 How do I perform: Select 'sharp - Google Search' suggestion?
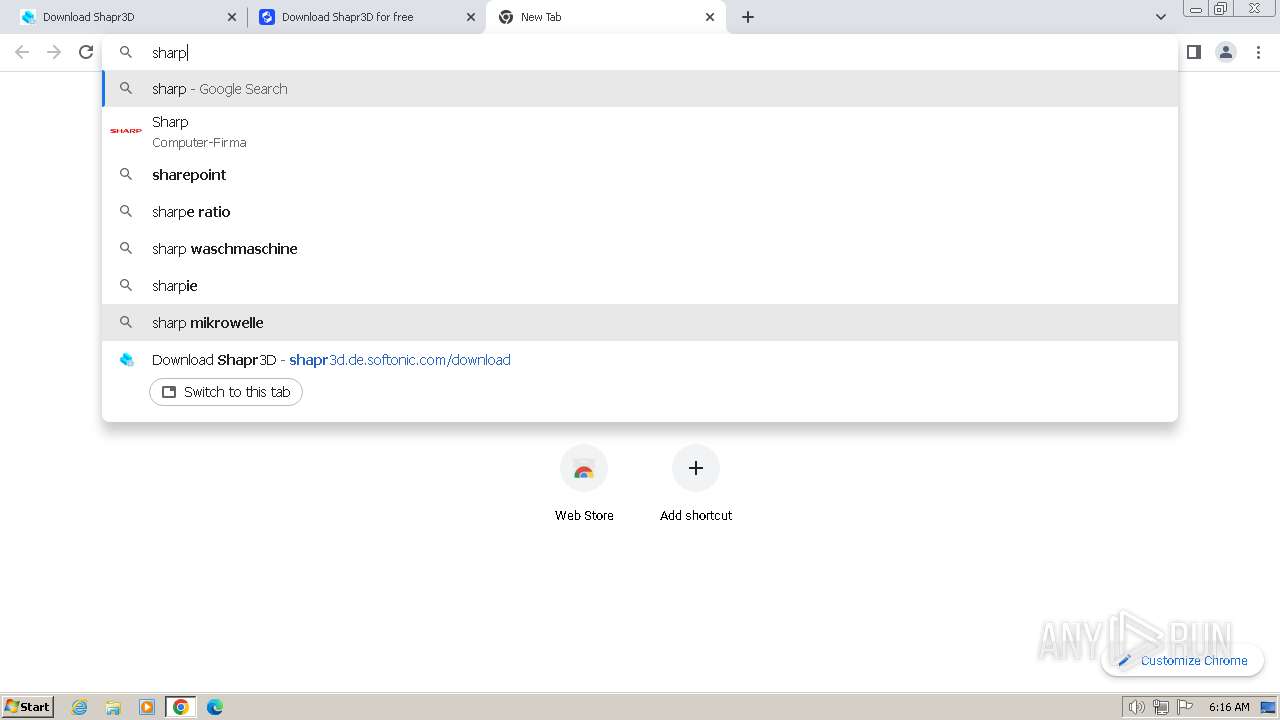point(640,88)
